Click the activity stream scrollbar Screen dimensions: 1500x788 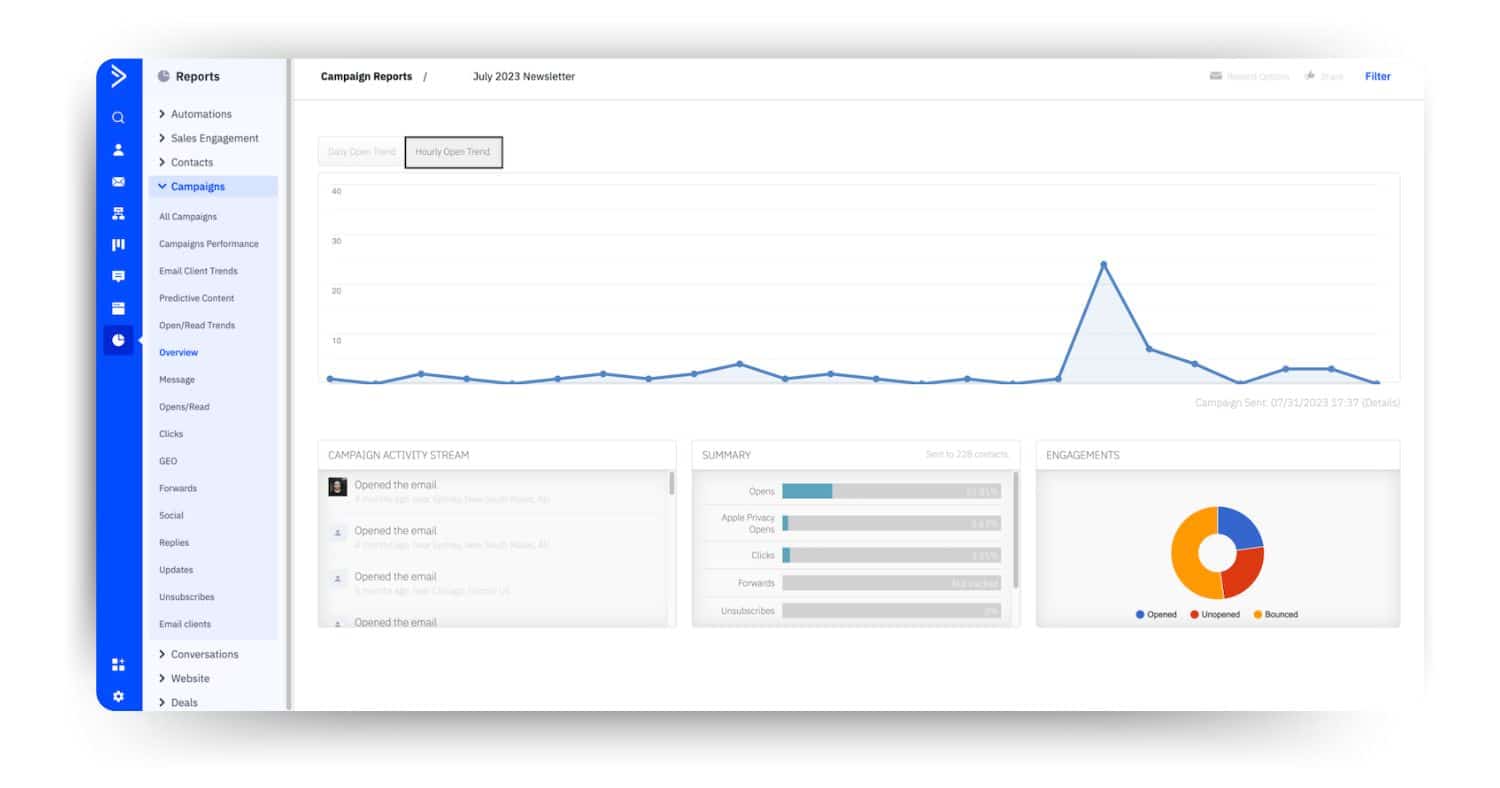(672, 484)
